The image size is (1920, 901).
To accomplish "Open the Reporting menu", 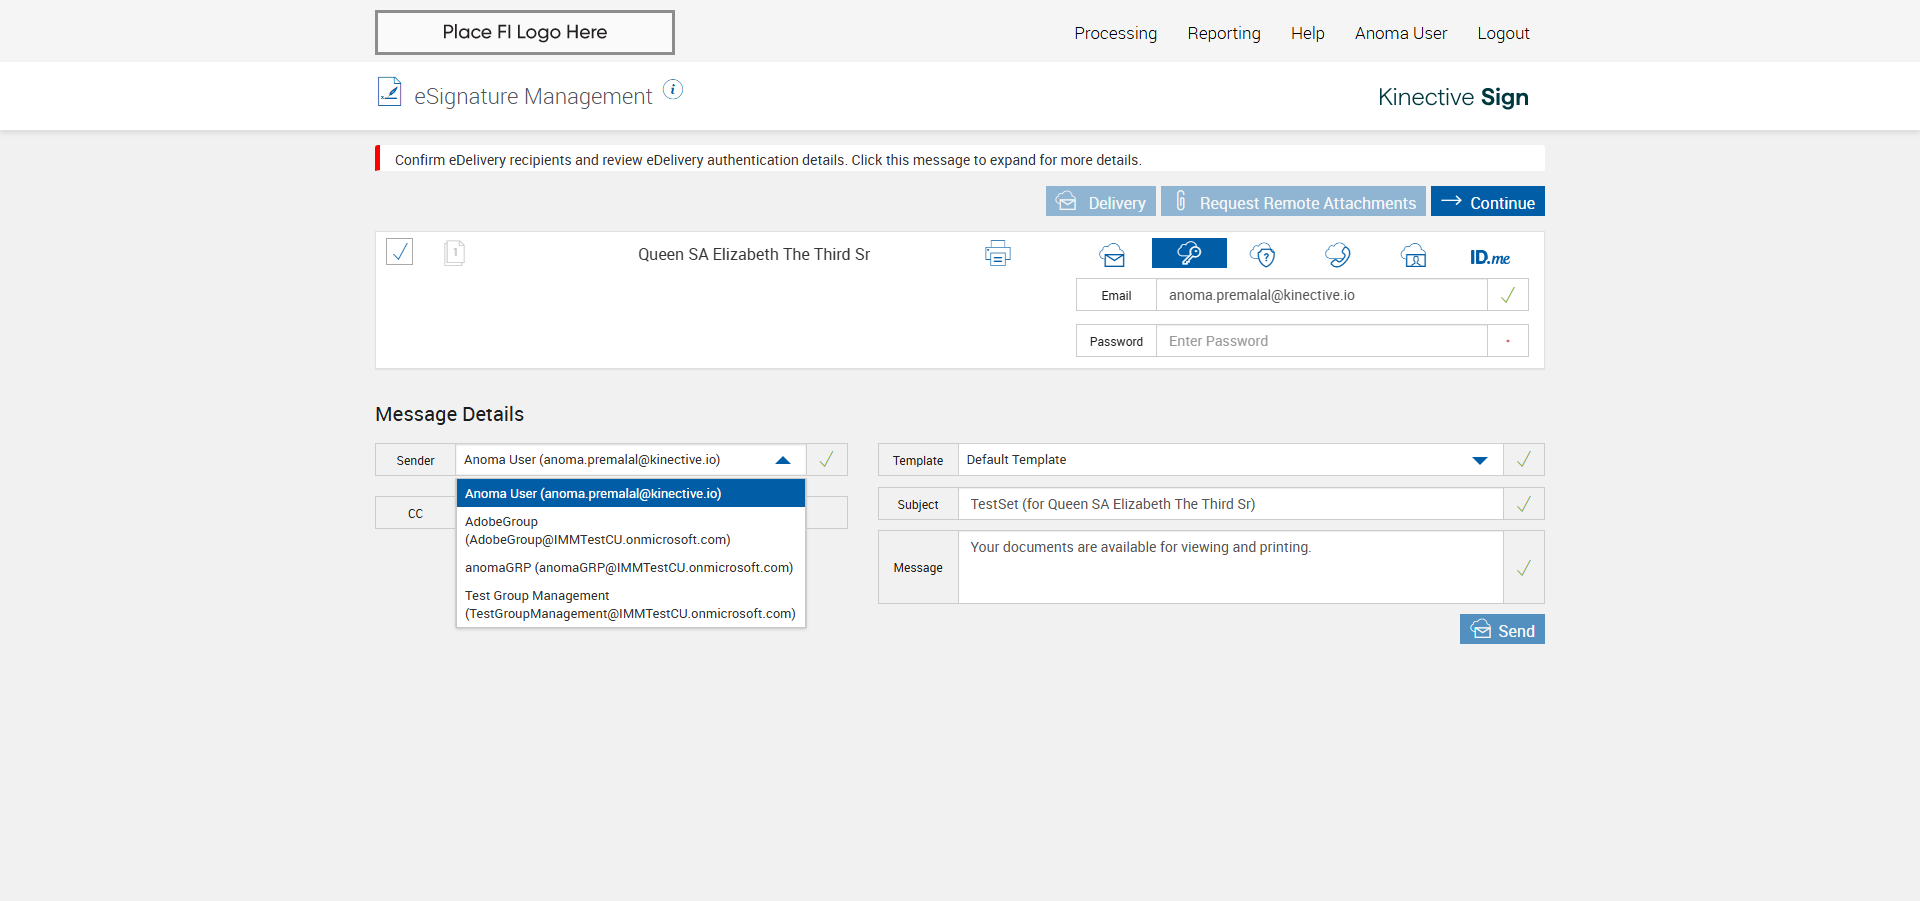I will 1224,33.
